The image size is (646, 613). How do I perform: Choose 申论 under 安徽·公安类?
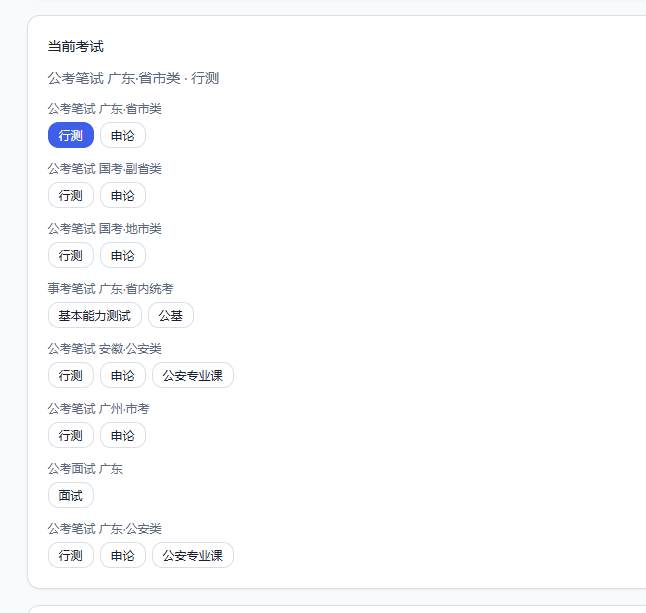coord(123,375)
